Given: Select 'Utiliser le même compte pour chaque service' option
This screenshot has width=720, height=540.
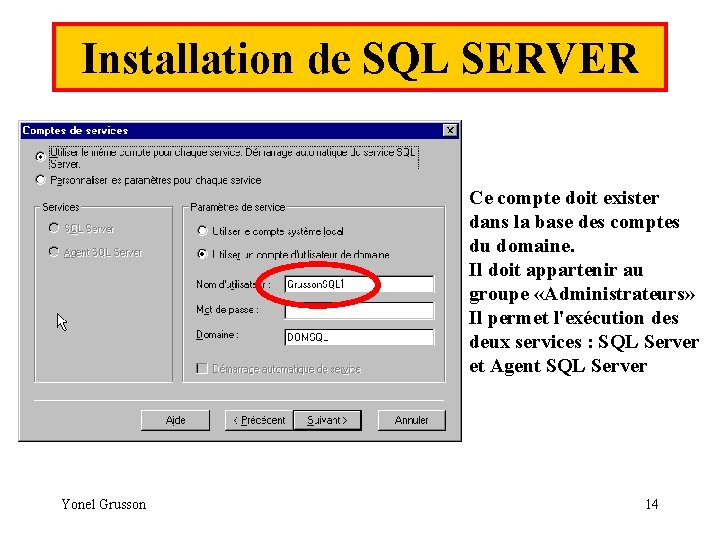Looking at the screenshot, I should (40, 157).
